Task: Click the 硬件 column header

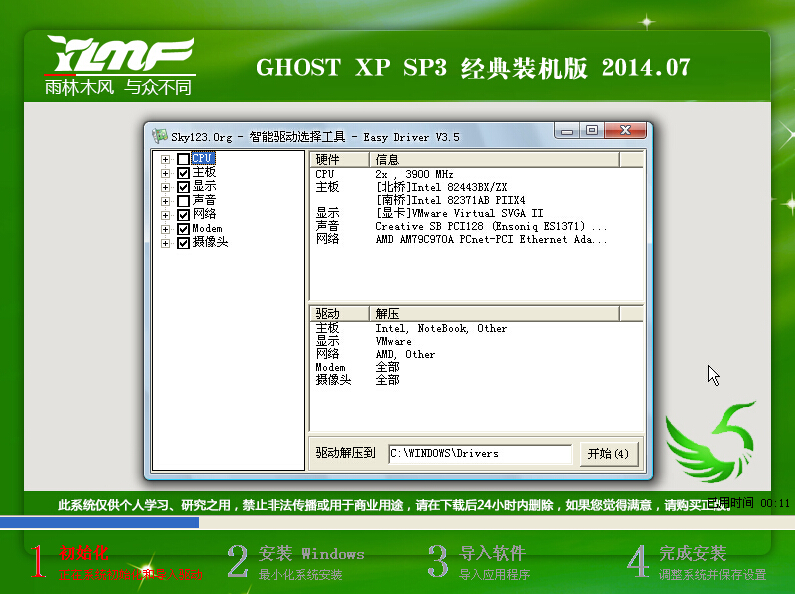Action: 339,160
